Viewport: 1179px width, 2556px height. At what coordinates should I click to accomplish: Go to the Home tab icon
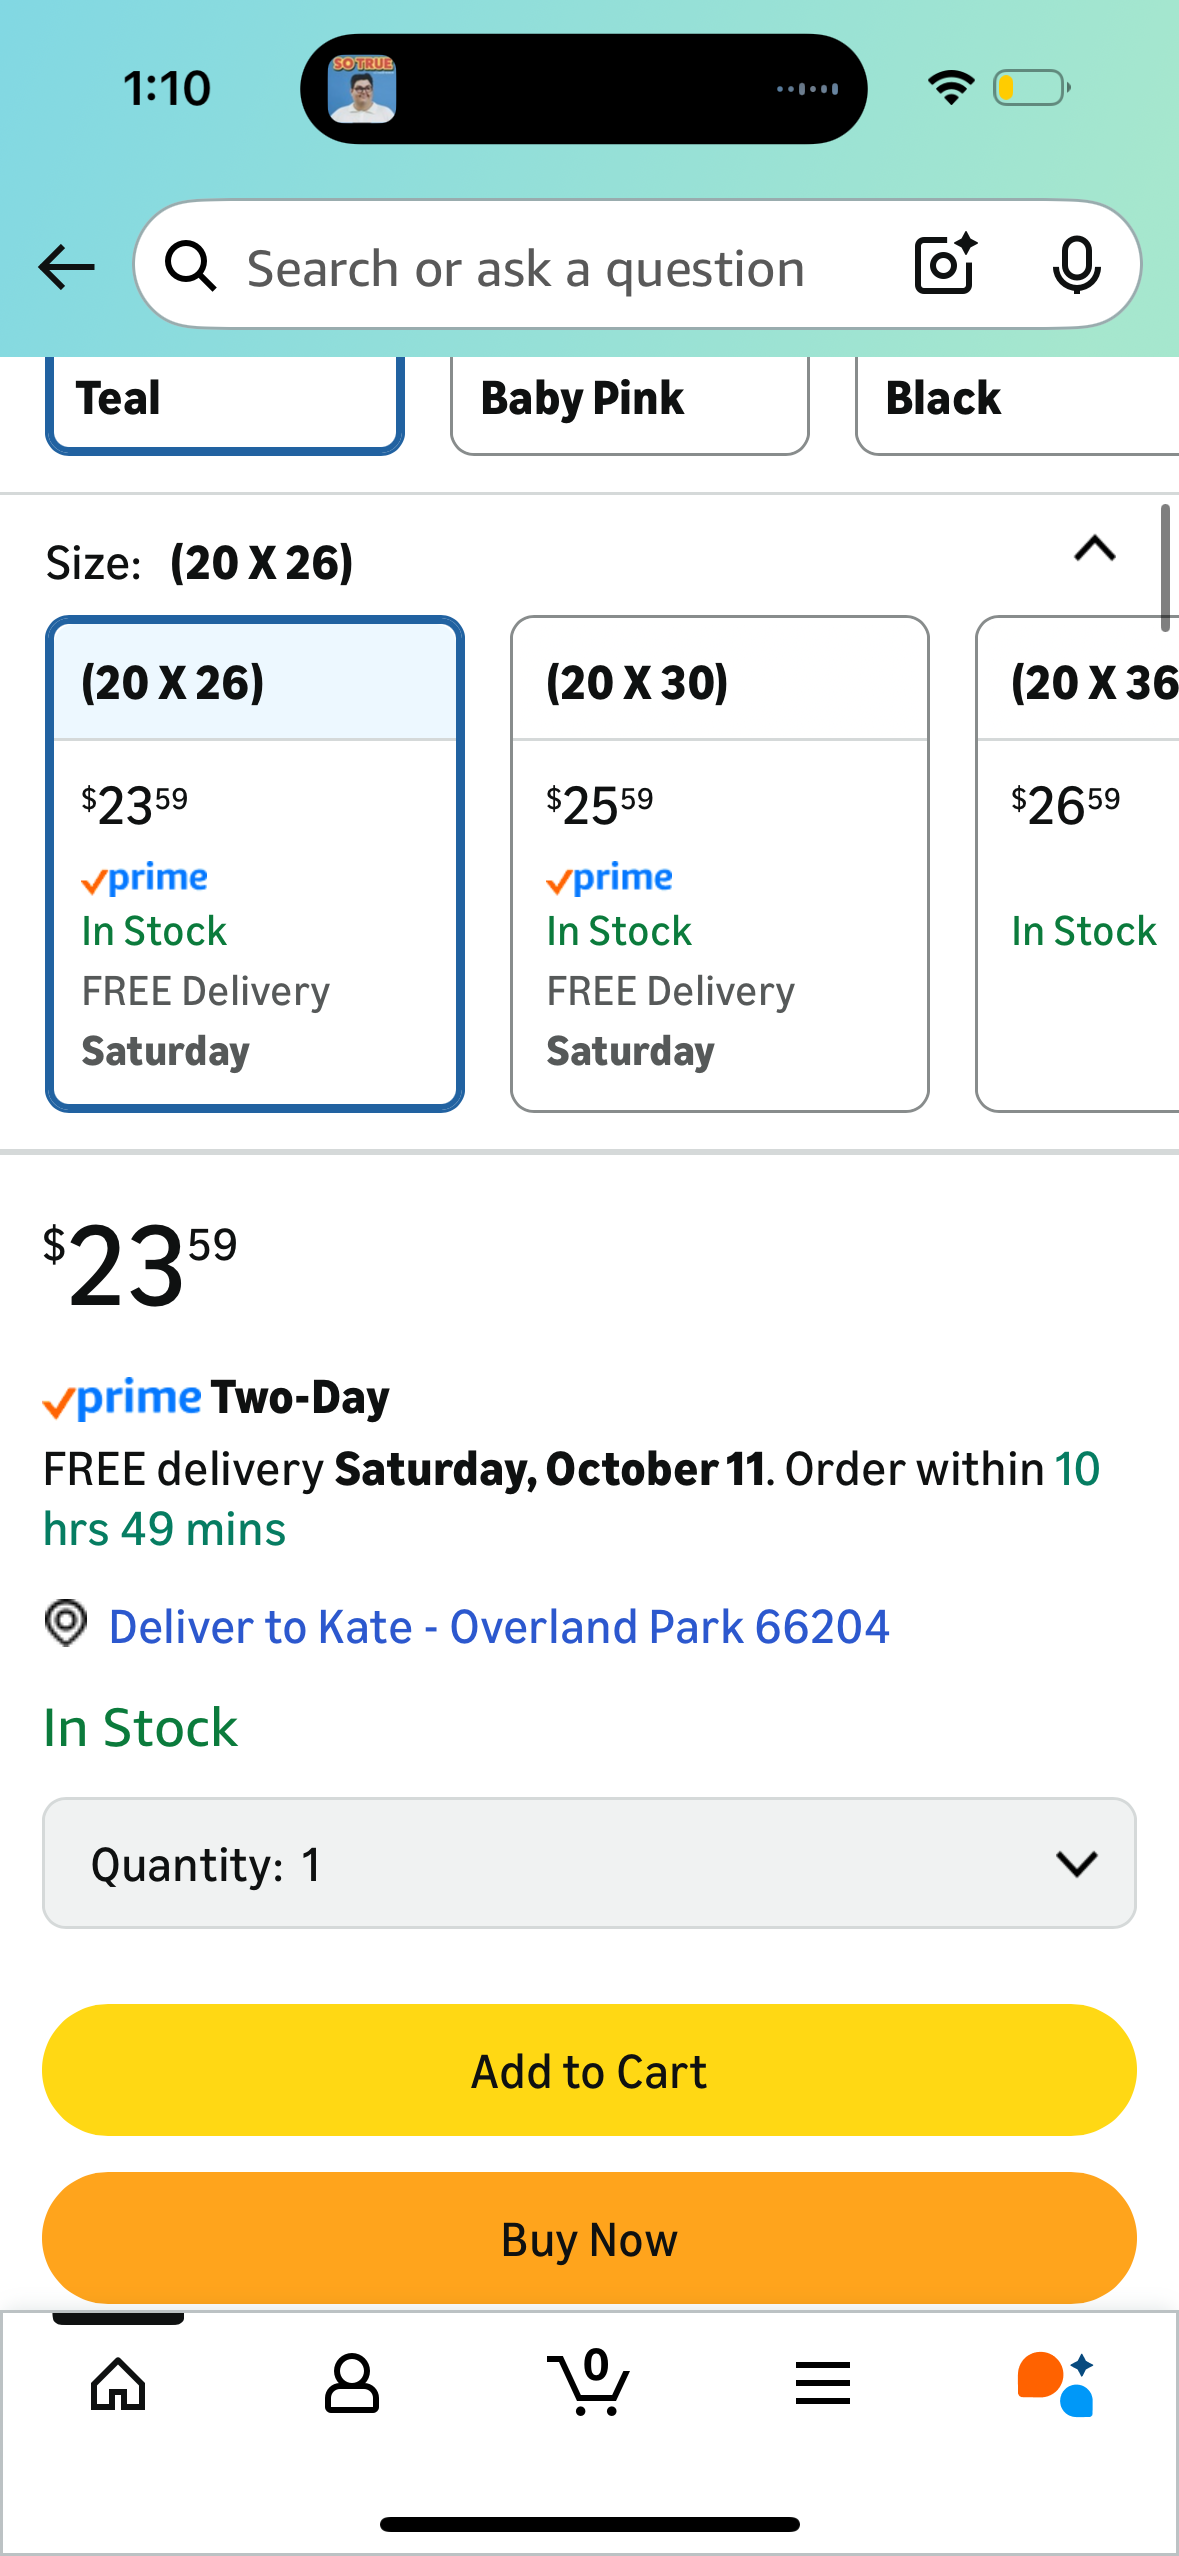tap(118, 2384)
